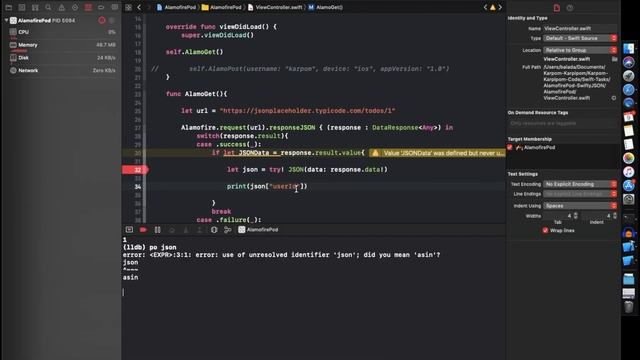Open Safari from the Dock
Image resolution: width=640 pixels, height=360 pixels.
tap(629, 90)
